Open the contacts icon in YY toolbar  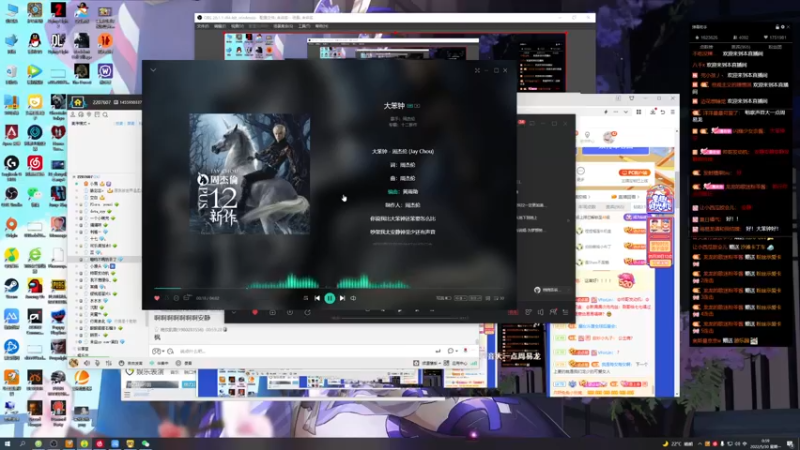point(73,115)
